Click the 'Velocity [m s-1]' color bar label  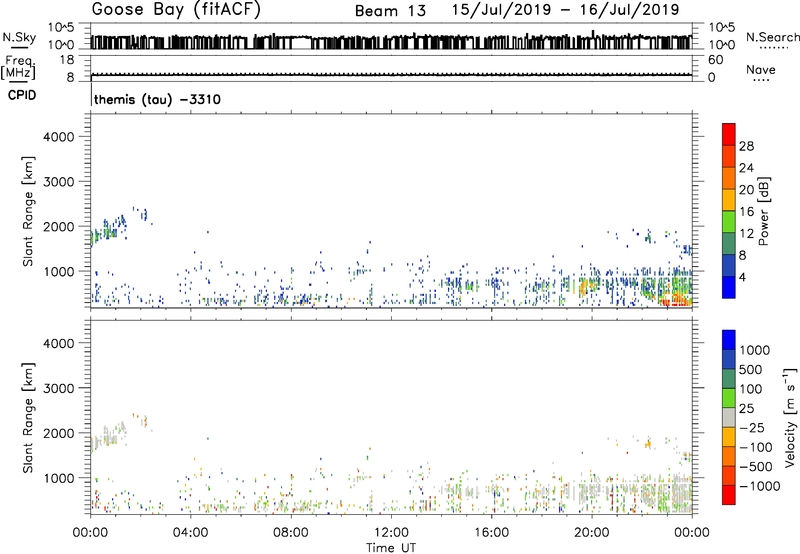(790, 417)
